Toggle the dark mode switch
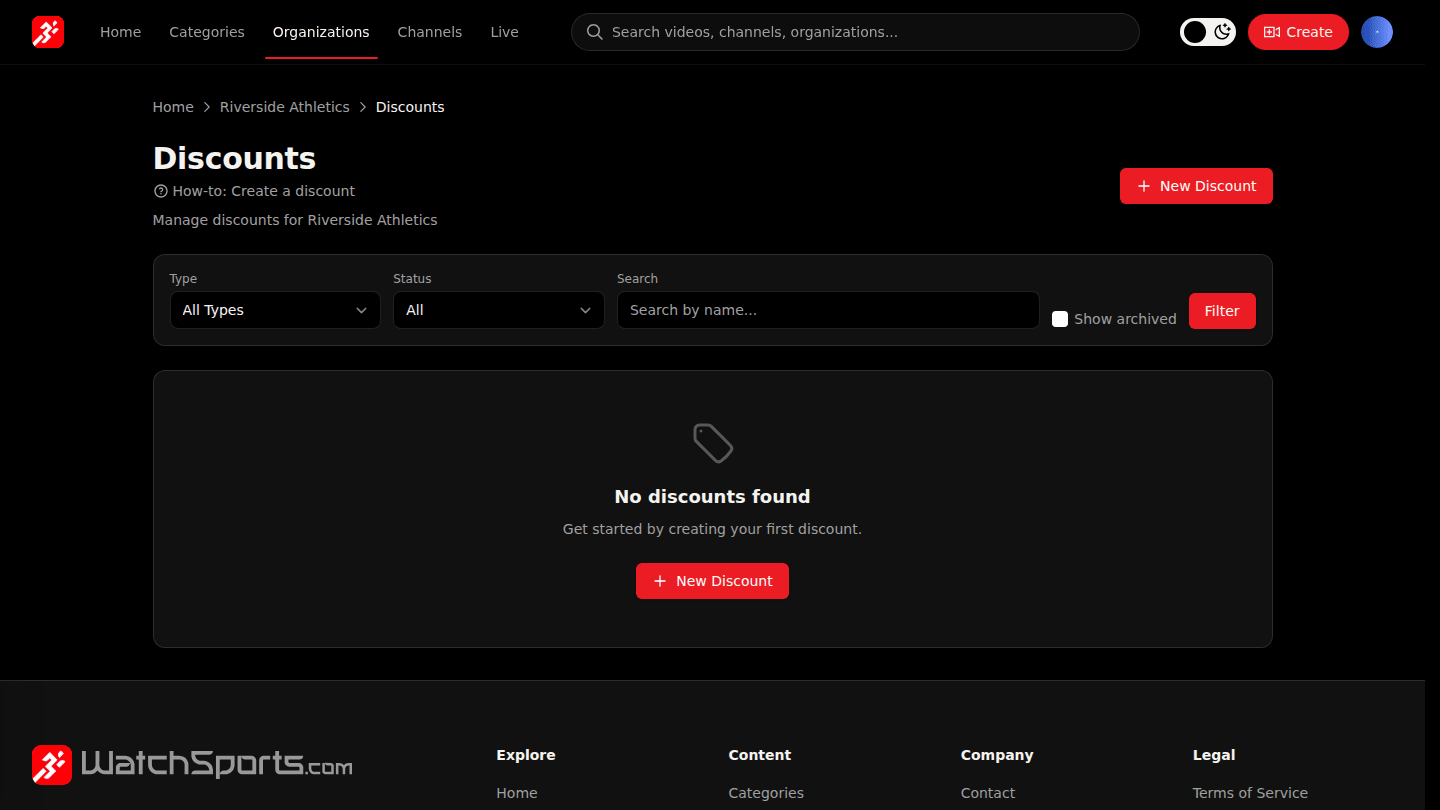Viewport: 1440px width, 810px height. pos(1208,32)
